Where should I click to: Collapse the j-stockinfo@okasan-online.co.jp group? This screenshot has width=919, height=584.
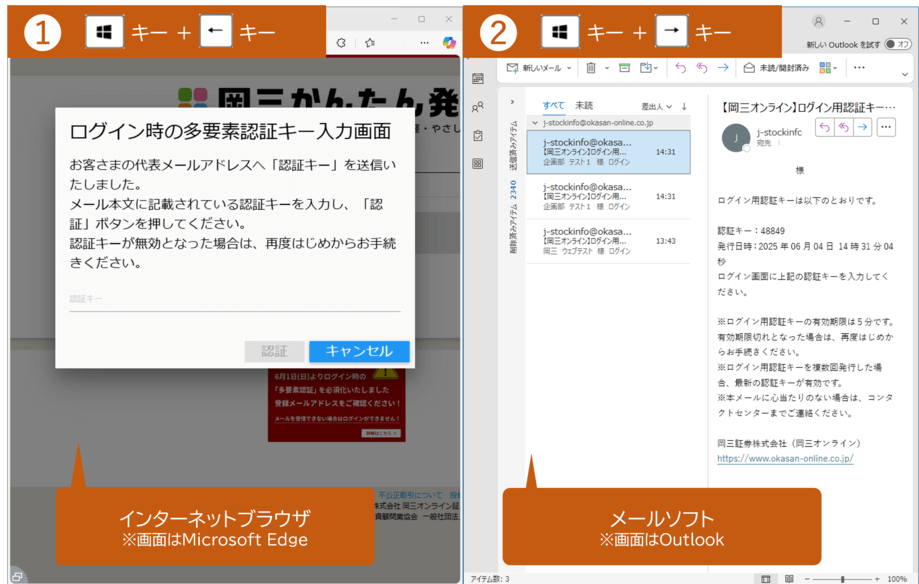pyautogui.click(x=535, y=123)
